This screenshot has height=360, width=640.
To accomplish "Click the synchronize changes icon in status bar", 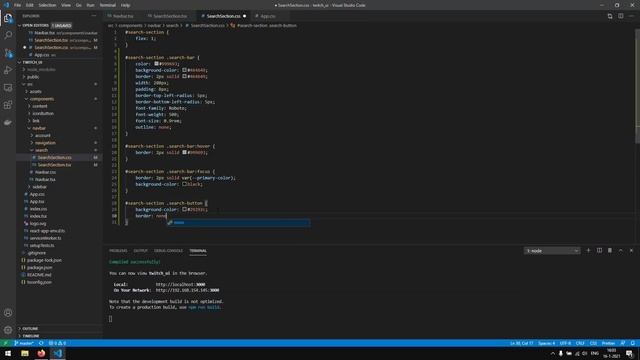I will click(x=41, y=343).
